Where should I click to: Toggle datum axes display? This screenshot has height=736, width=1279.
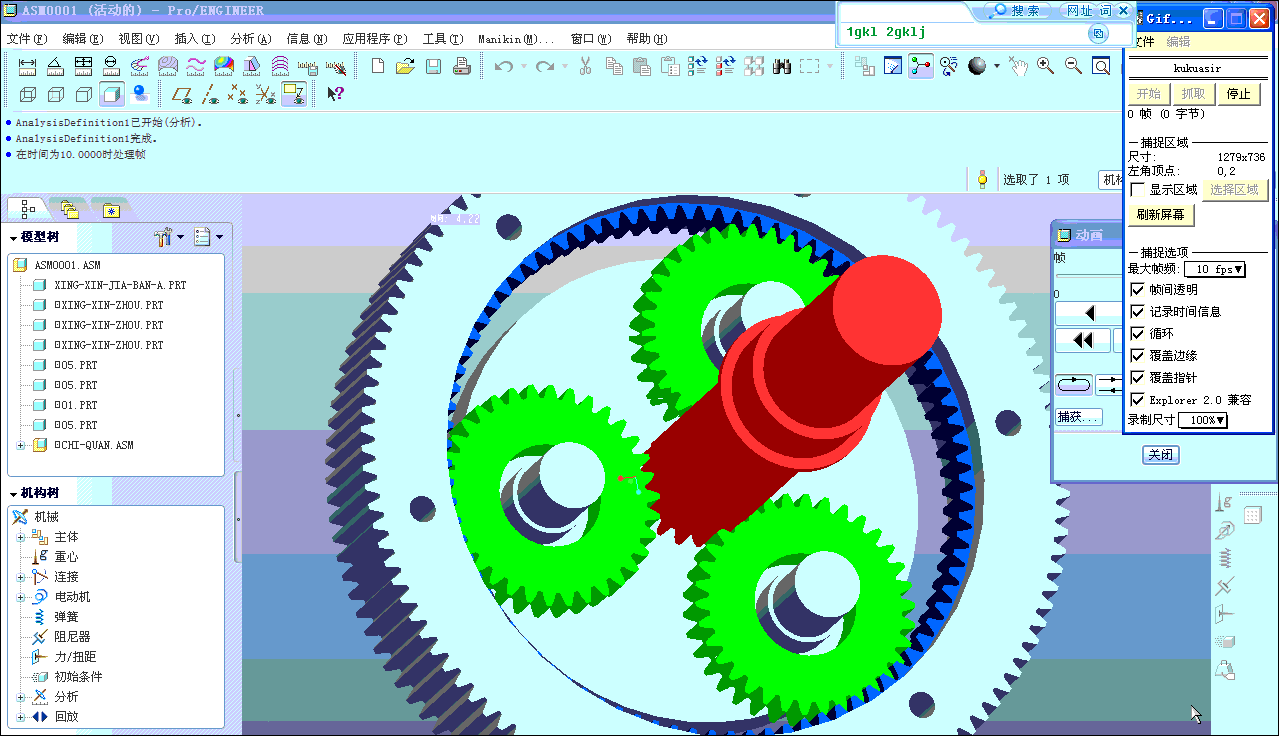coord(210,94)
